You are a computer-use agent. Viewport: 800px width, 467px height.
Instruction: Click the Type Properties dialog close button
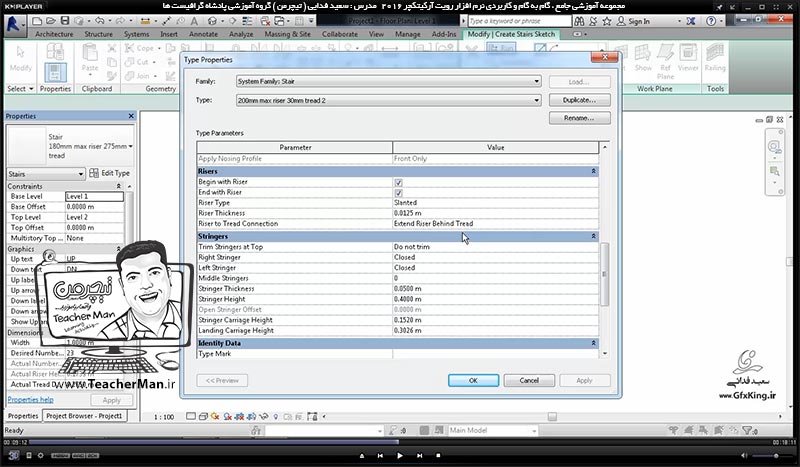point(605,57)
